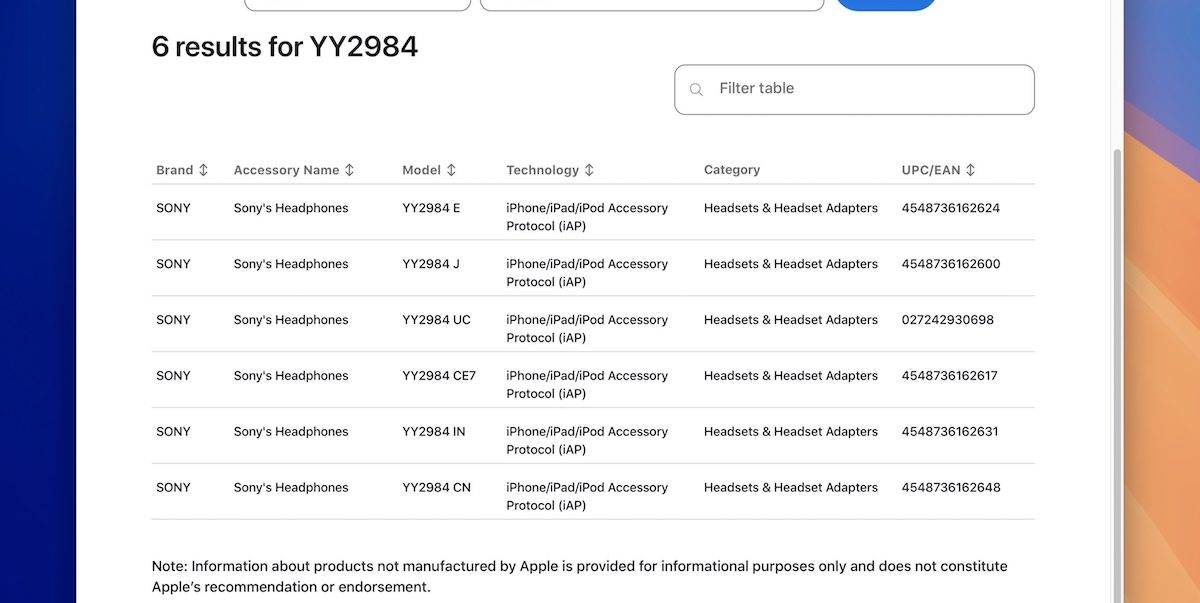Screen dimensions: 1200x603
Task: Click the sort arrows next to Brand
Action: (x=204, y=170)
